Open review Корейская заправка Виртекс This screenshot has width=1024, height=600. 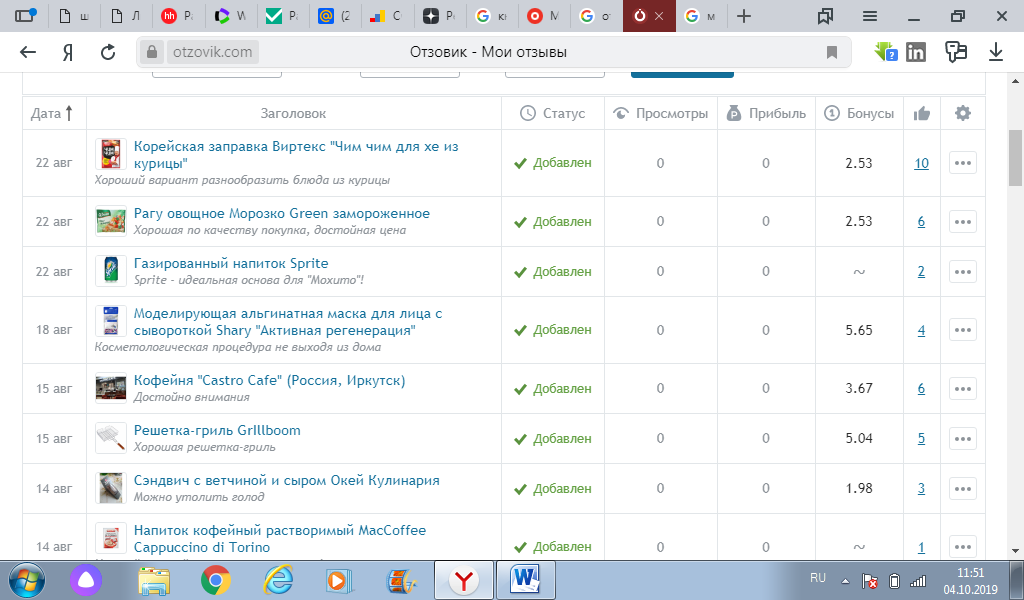coord(296,155)
